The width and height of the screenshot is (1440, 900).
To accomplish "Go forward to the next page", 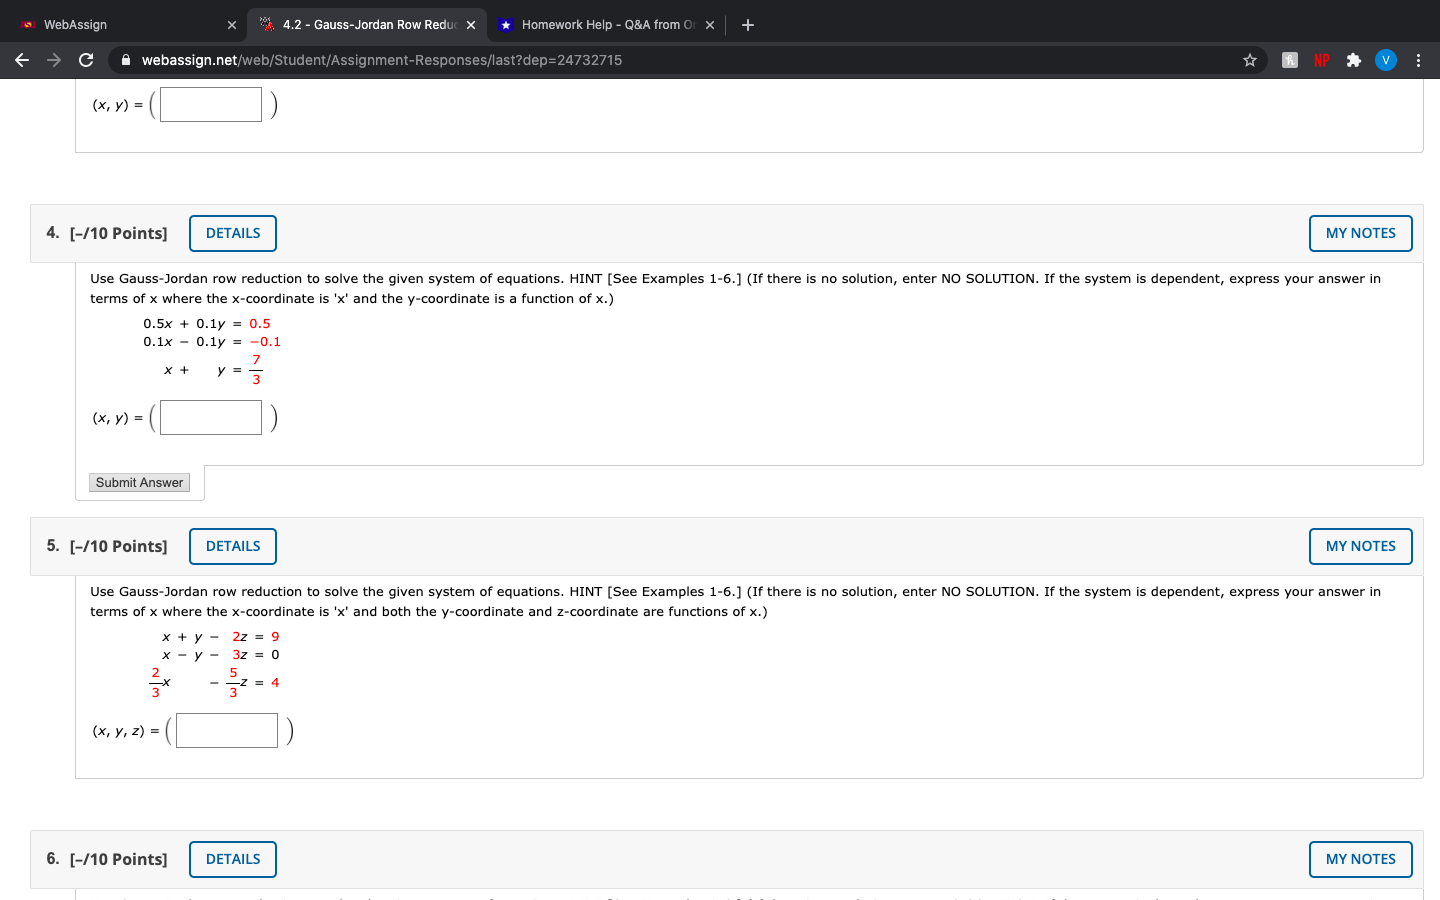I will click(54, 60).
